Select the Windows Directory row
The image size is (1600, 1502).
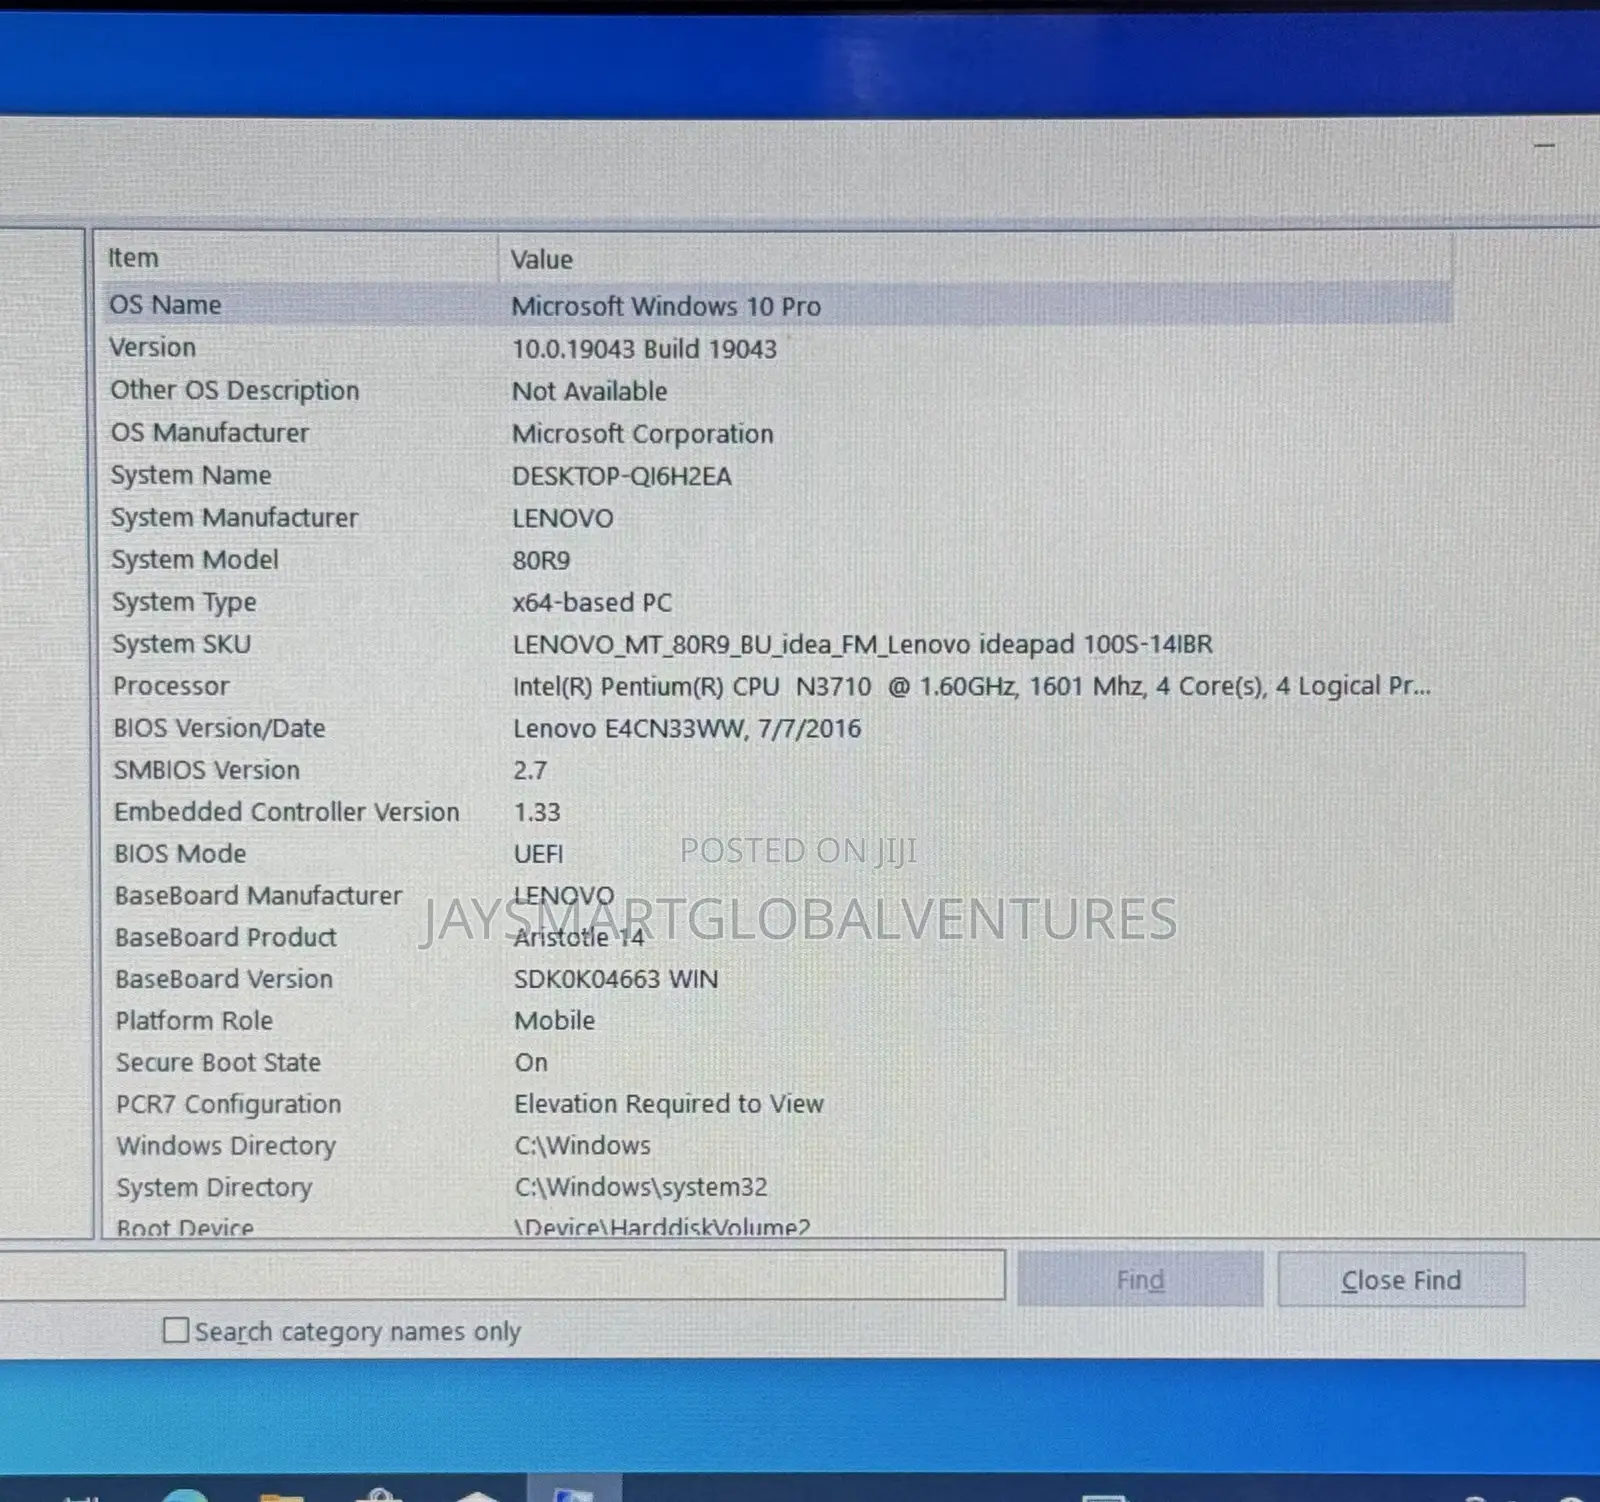(777, 1145)
